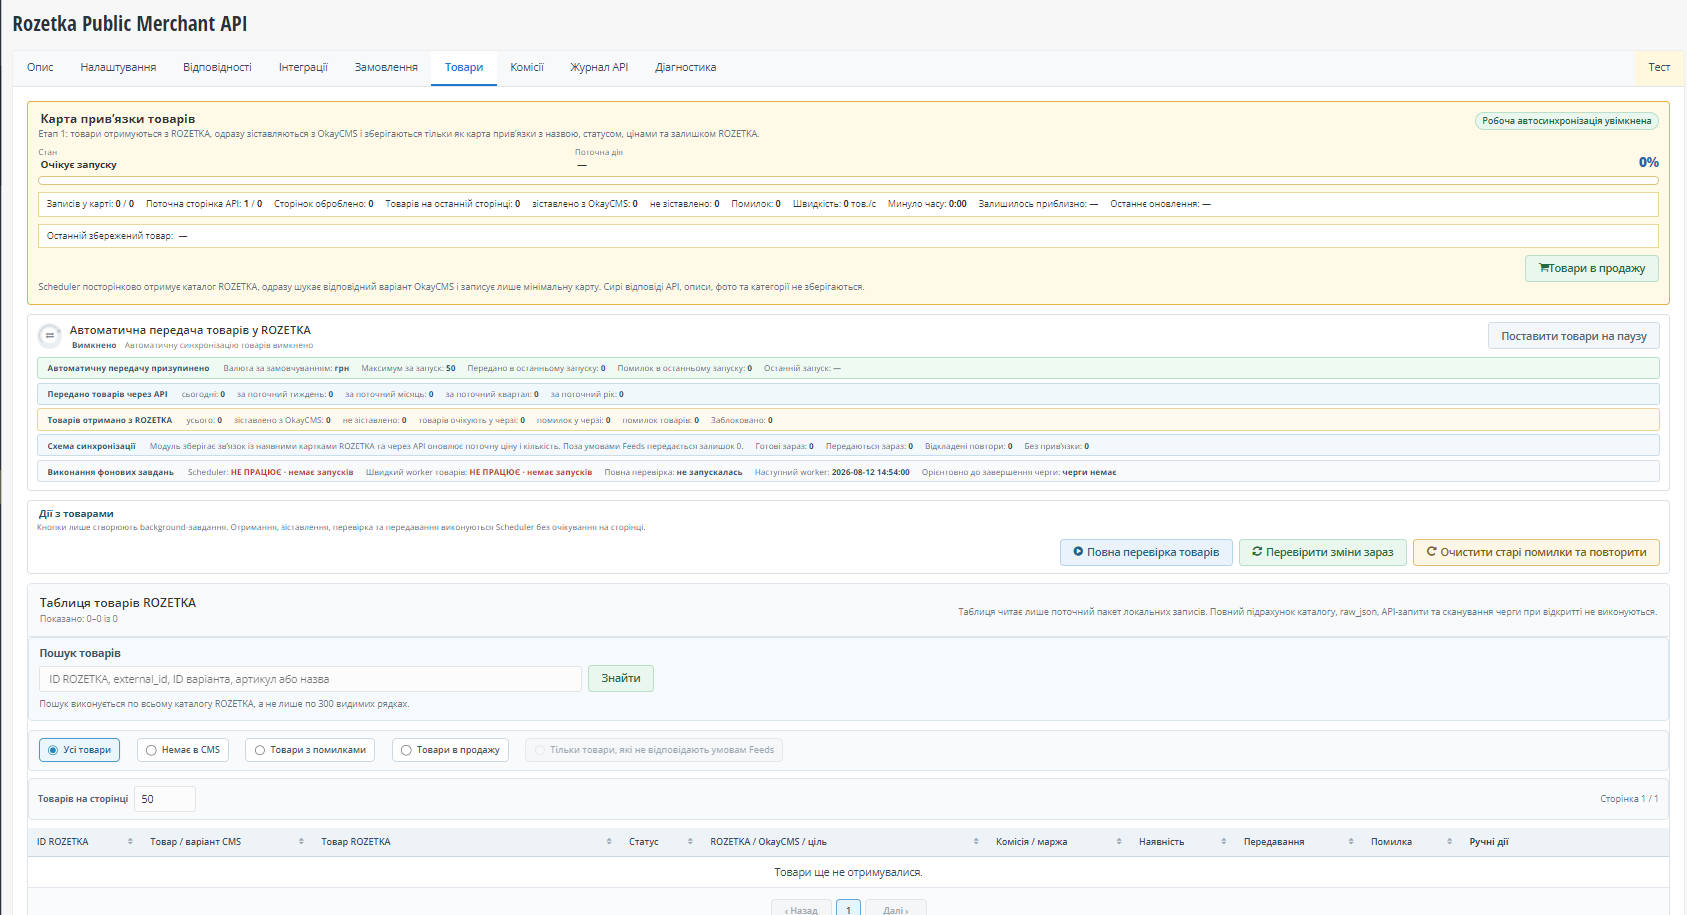Click the binding map progress bar
1687x915 pixels.
pos(848,181)
